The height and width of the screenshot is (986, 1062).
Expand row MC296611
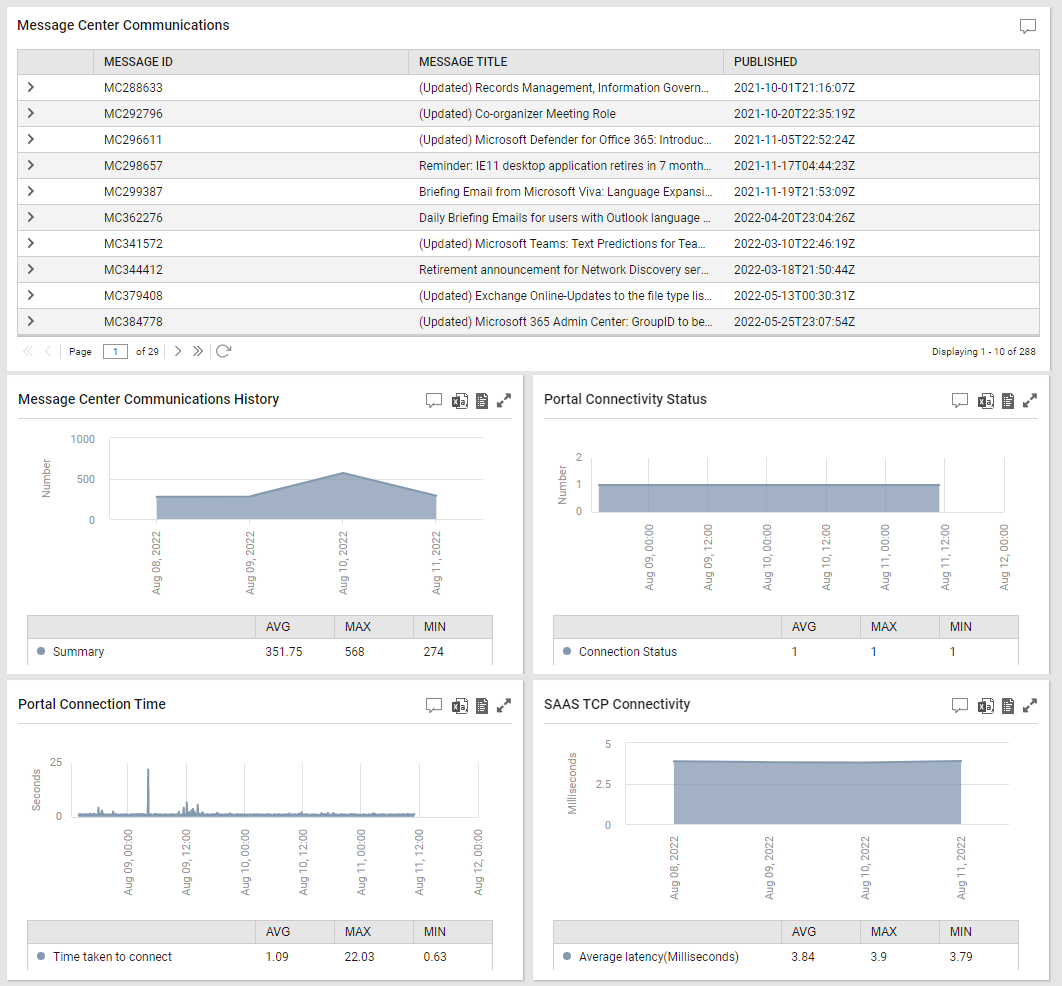[30, 140]
